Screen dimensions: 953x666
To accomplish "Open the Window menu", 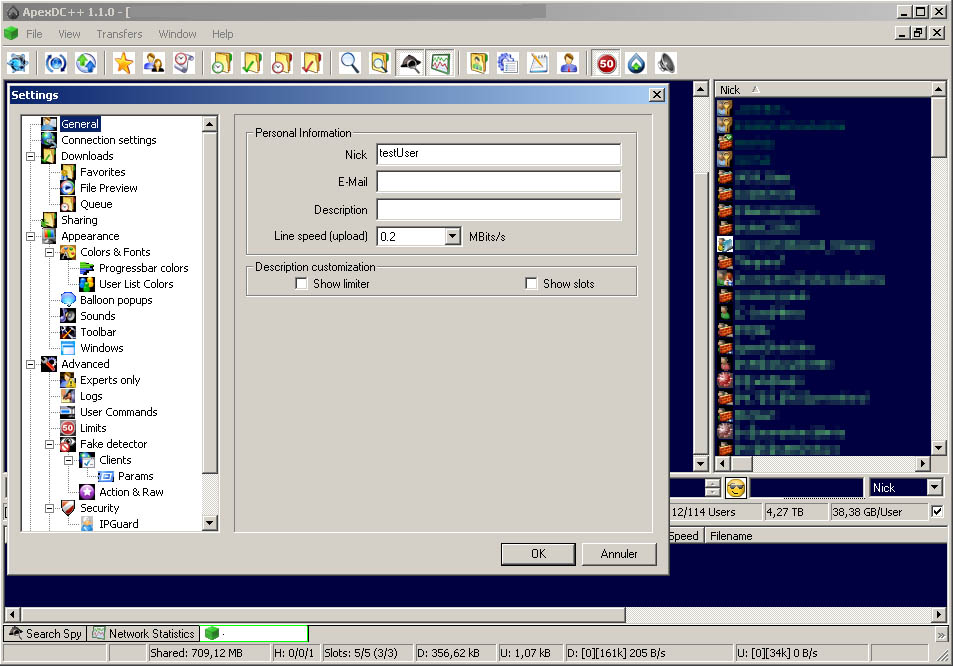I will click(x=177, y=34).
